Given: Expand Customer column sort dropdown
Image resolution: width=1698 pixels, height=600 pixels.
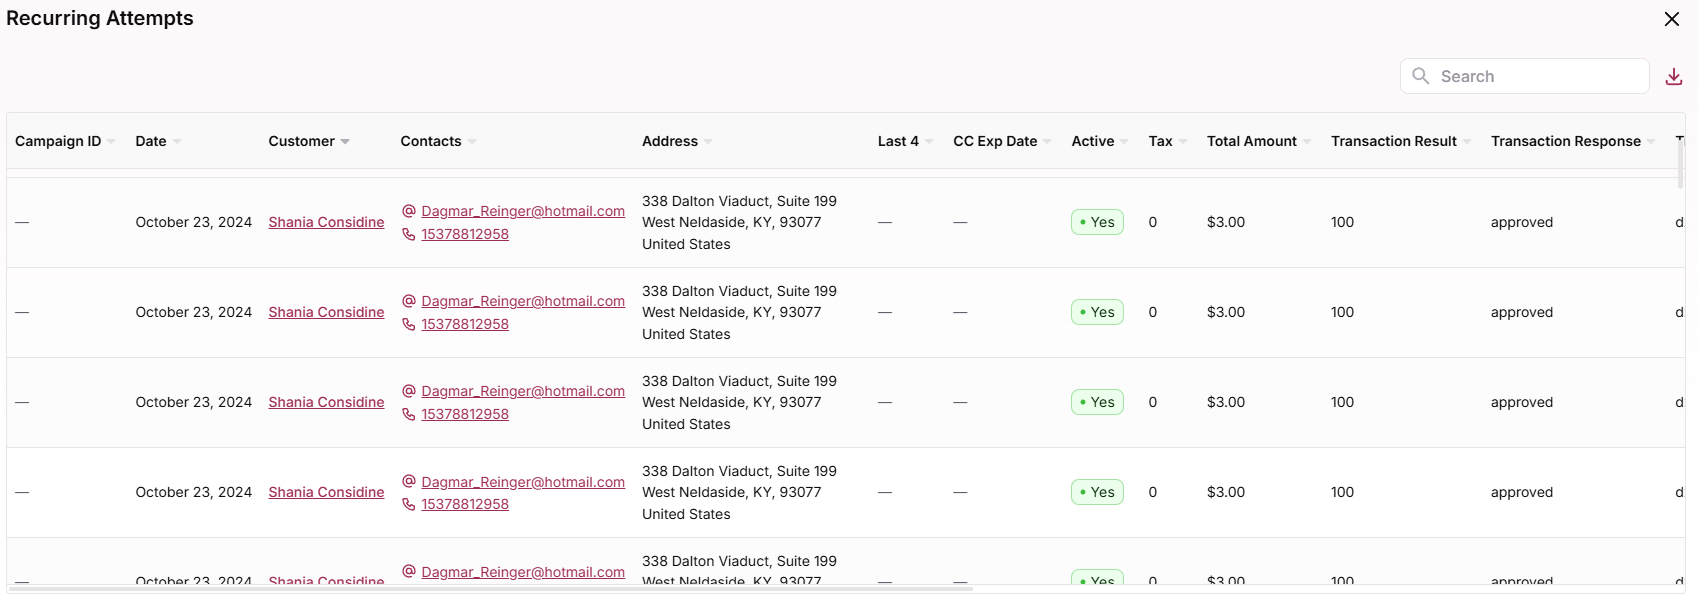Looking at the screenshot, I should click(345, 142).
